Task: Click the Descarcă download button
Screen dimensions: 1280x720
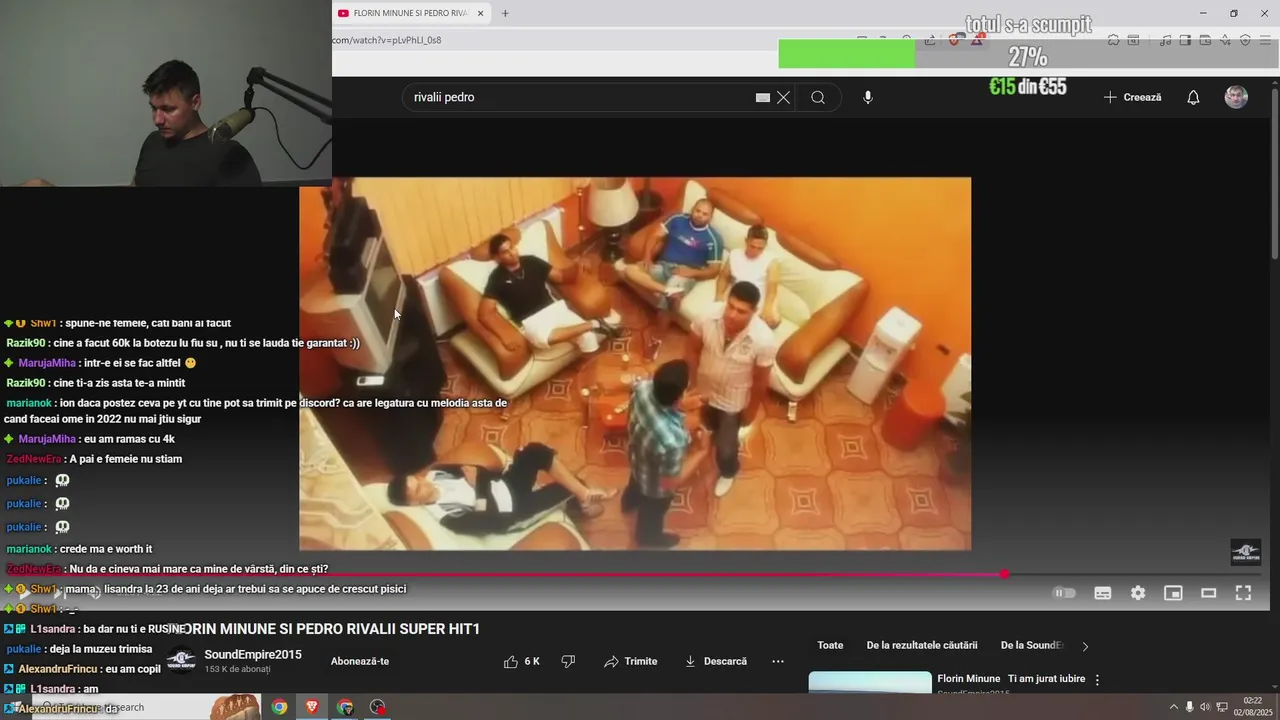Action: tap(716, 661)
